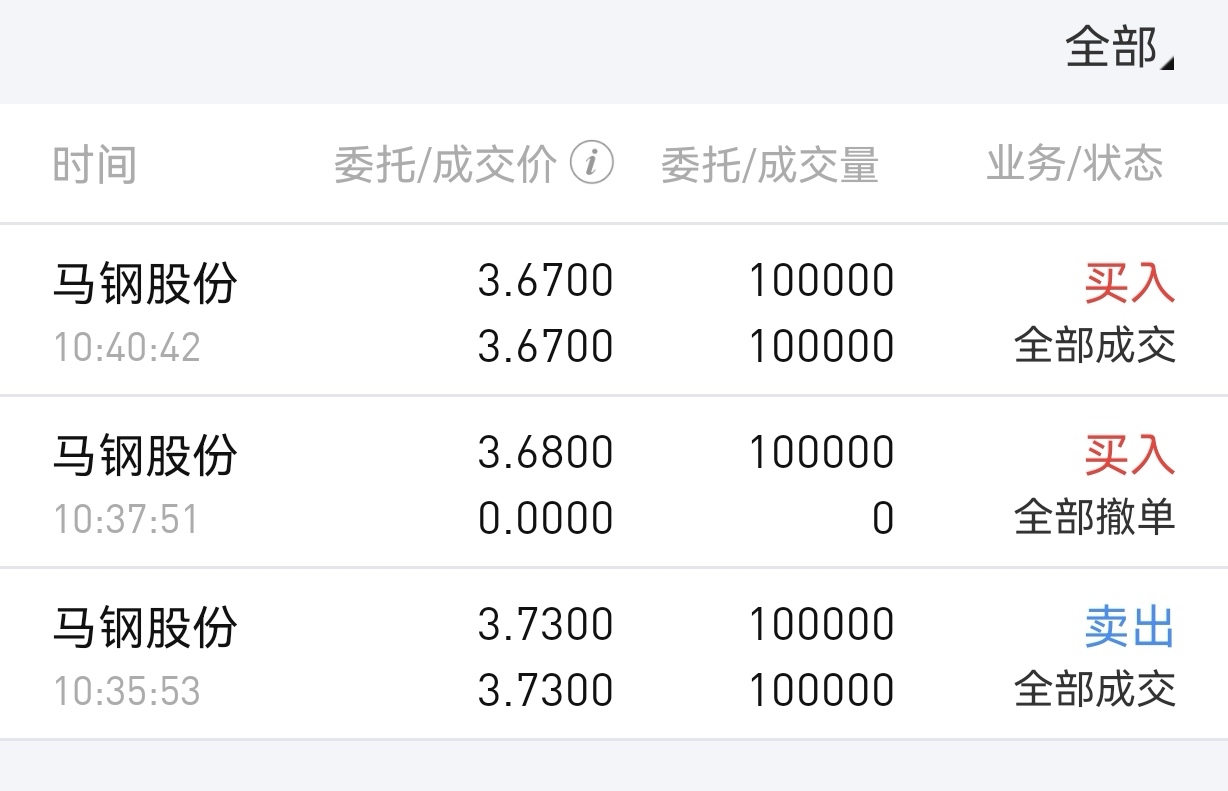Image resolution: width=1228 pixels, height=791 pixels.
Task: Click the 3.7300 order price
Action: [546, 625]
